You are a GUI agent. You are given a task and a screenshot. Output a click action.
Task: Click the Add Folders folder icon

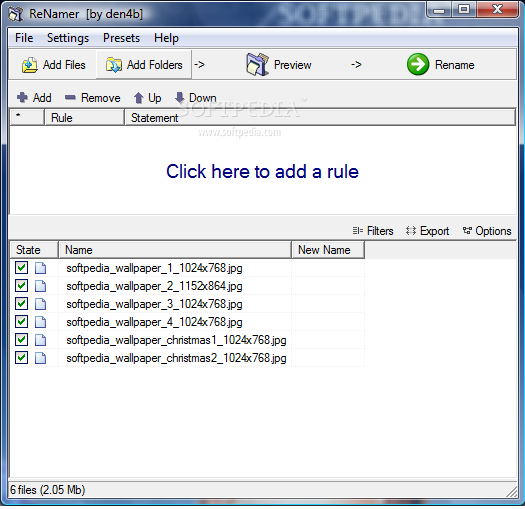[x=114, y=65]
